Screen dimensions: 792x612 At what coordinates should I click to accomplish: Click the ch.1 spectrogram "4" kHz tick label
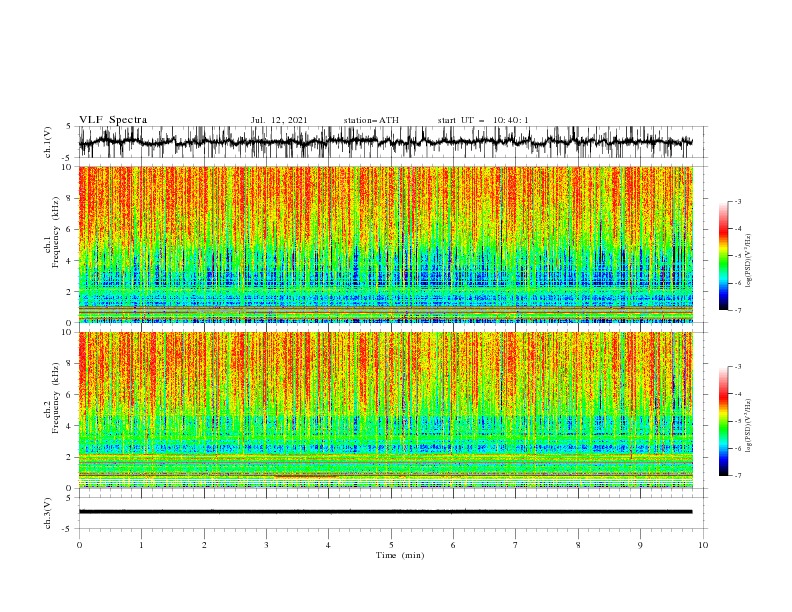pos(70,261)
